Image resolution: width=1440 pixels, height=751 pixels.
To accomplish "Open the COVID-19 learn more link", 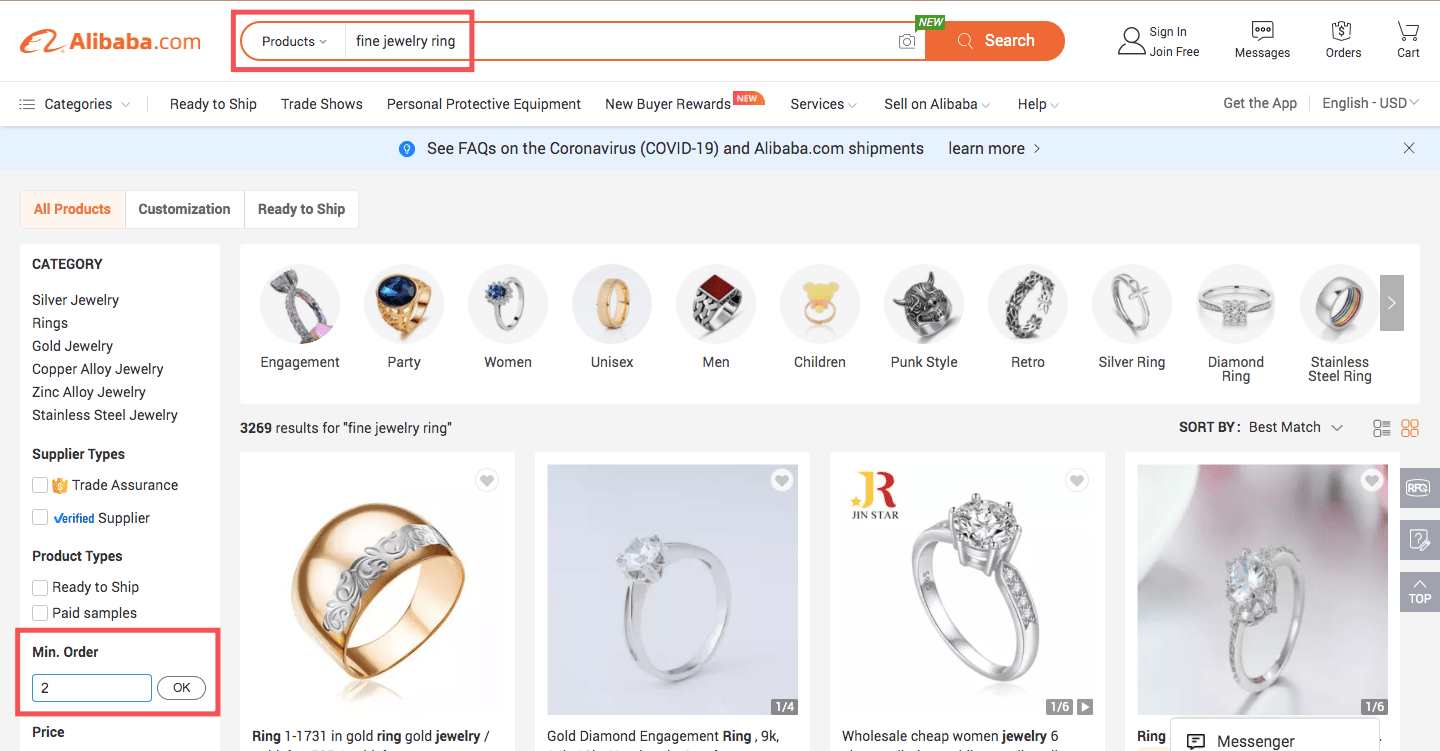I will point(986,148).
